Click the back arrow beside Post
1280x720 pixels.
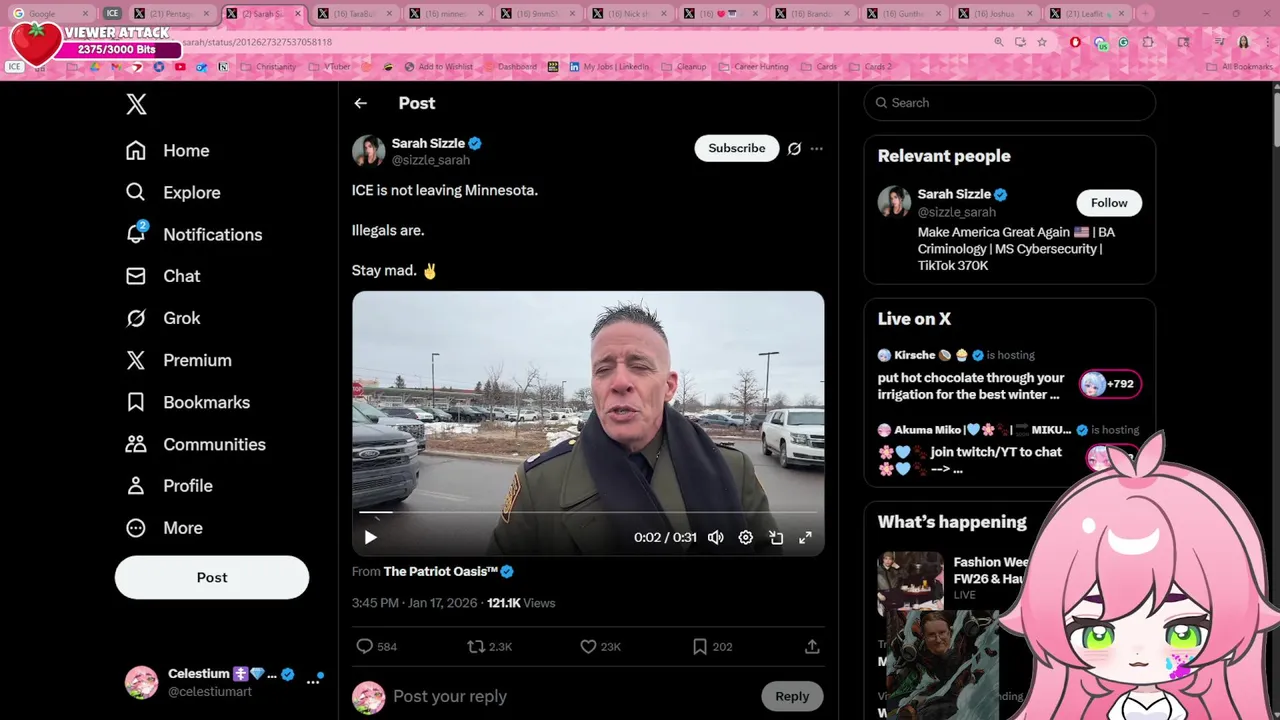[x=361, y=103]
